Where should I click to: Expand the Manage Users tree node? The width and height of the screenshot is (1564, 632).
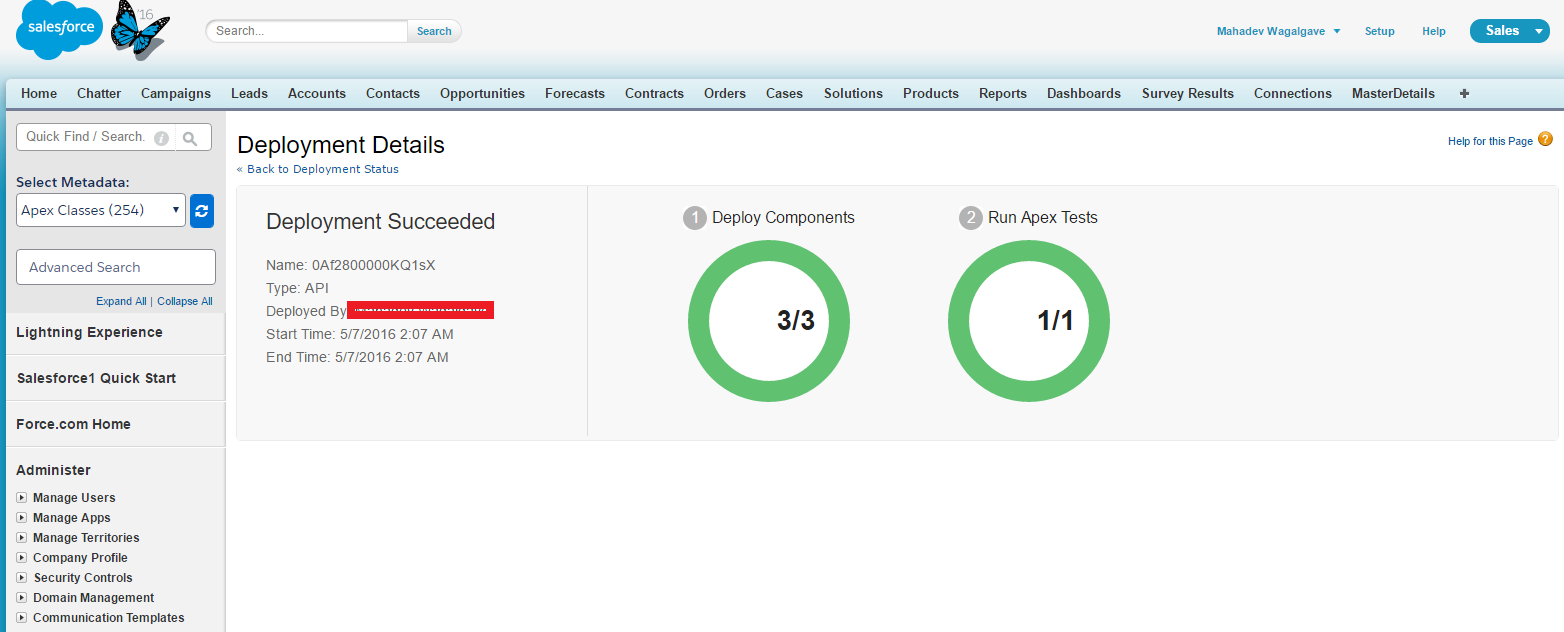pyautogui.click(x=22, y=498)
